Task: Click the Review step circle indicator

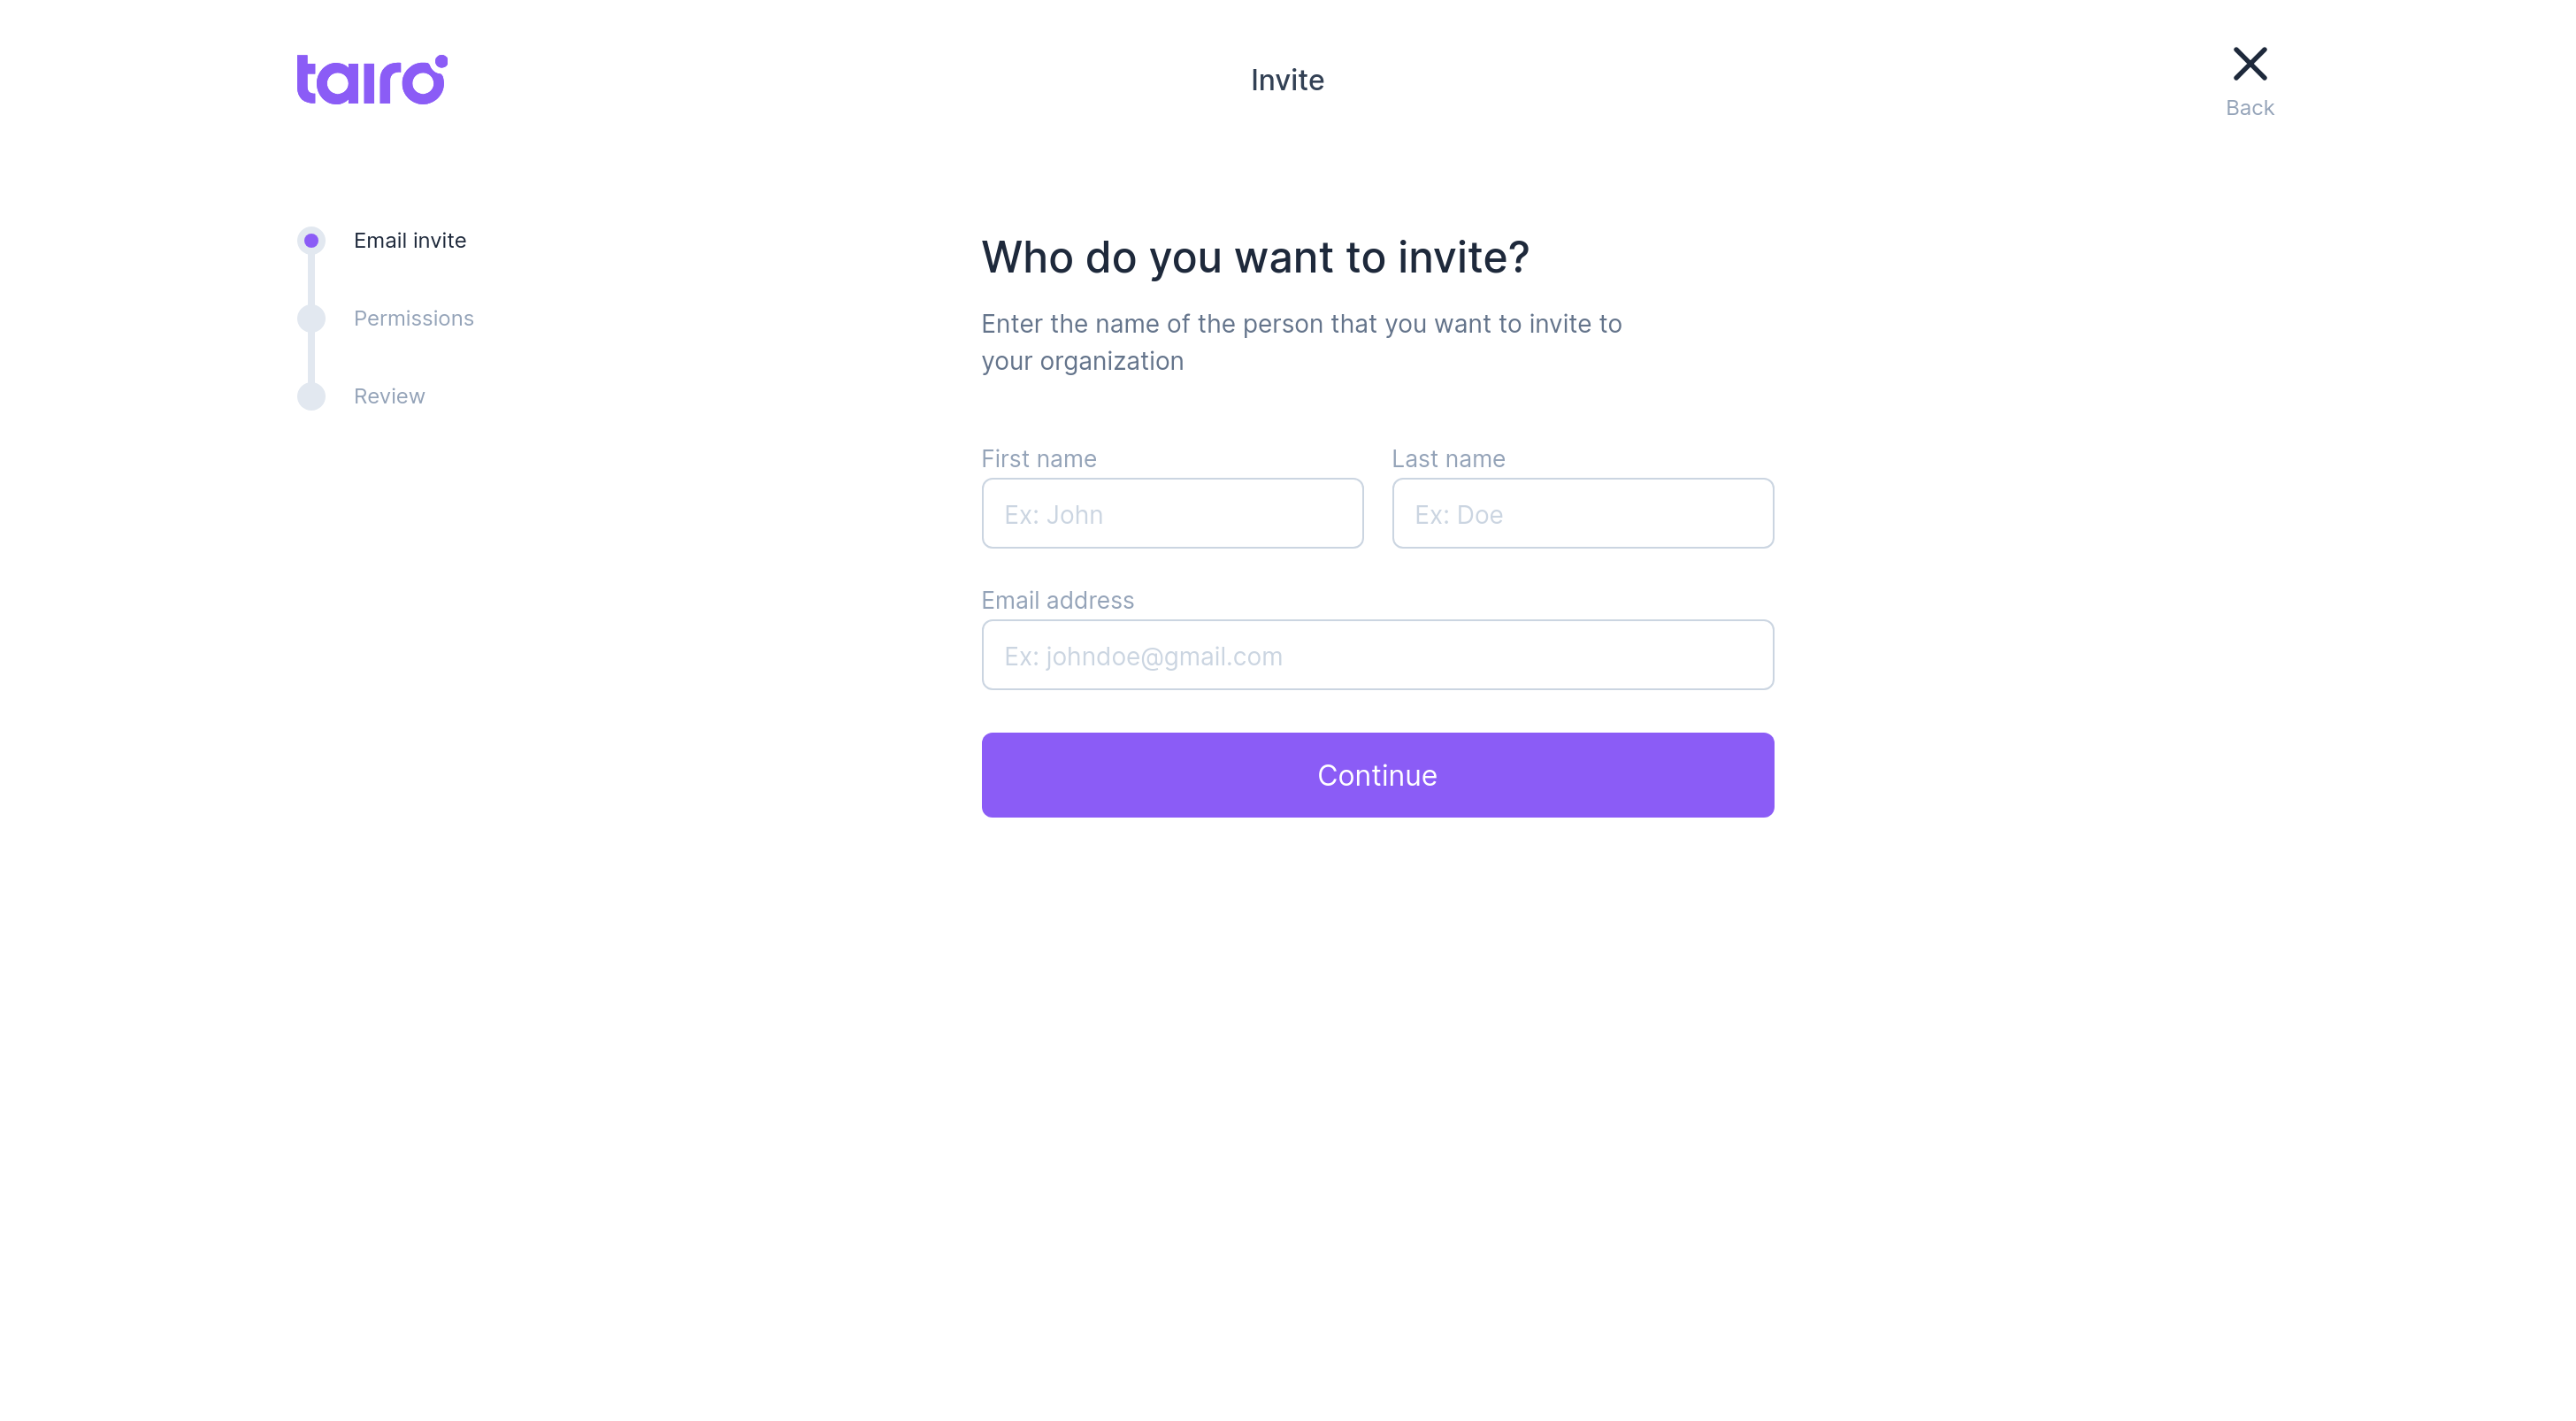Action: 311,396
